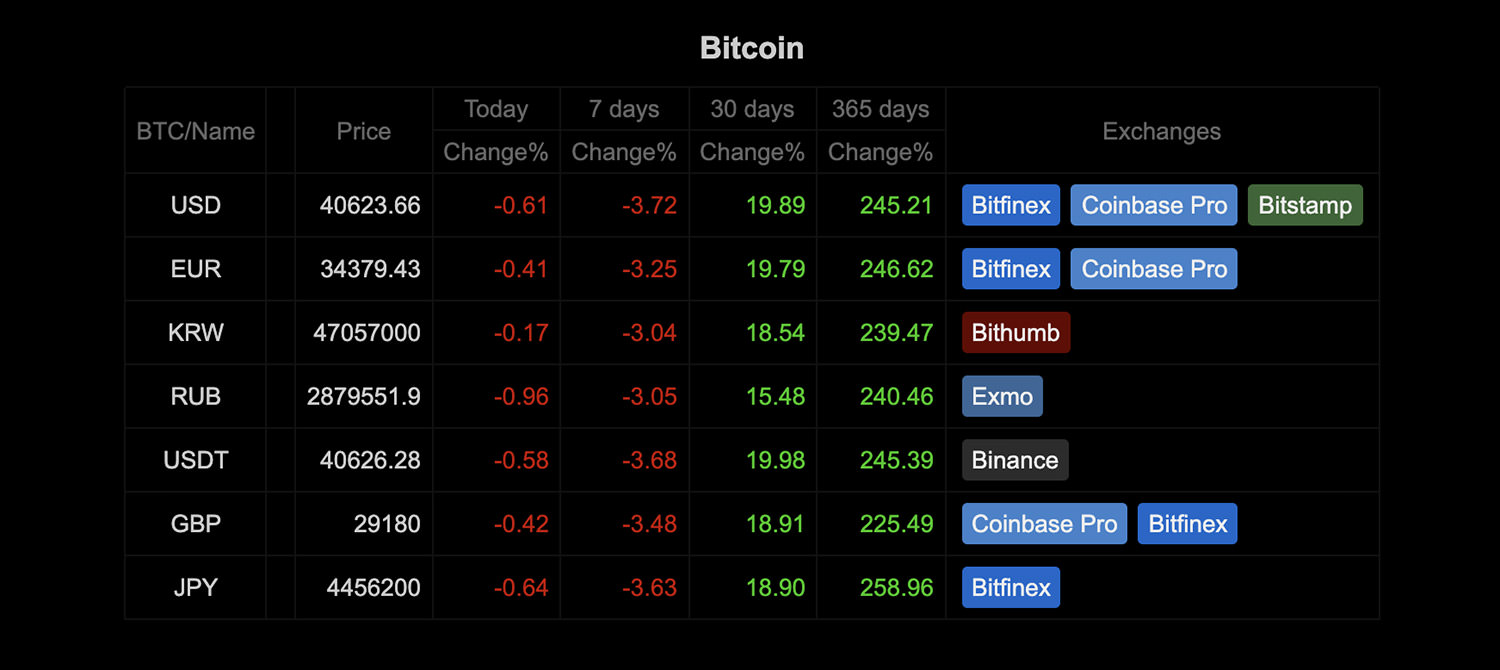This screenshot has width=1500, height=670.
Task: Click the 7 days column header
Action: tap(624, 109)
